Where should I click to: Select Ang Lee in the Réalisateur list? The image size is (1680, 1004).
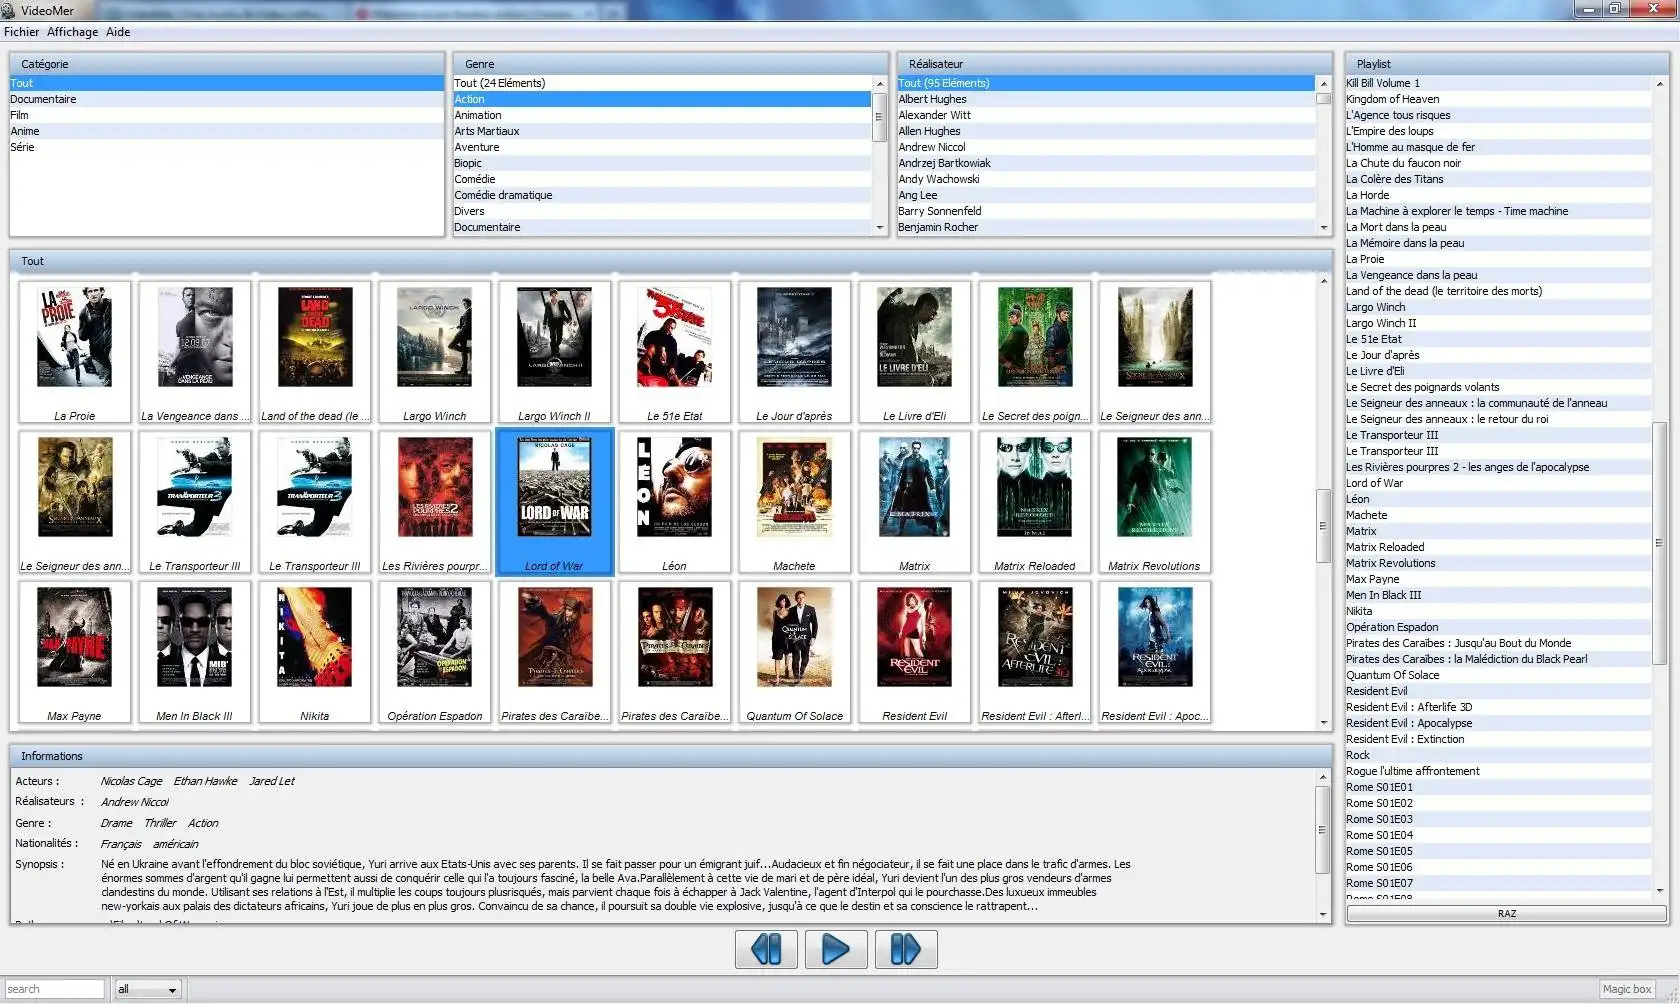(917, 195)
